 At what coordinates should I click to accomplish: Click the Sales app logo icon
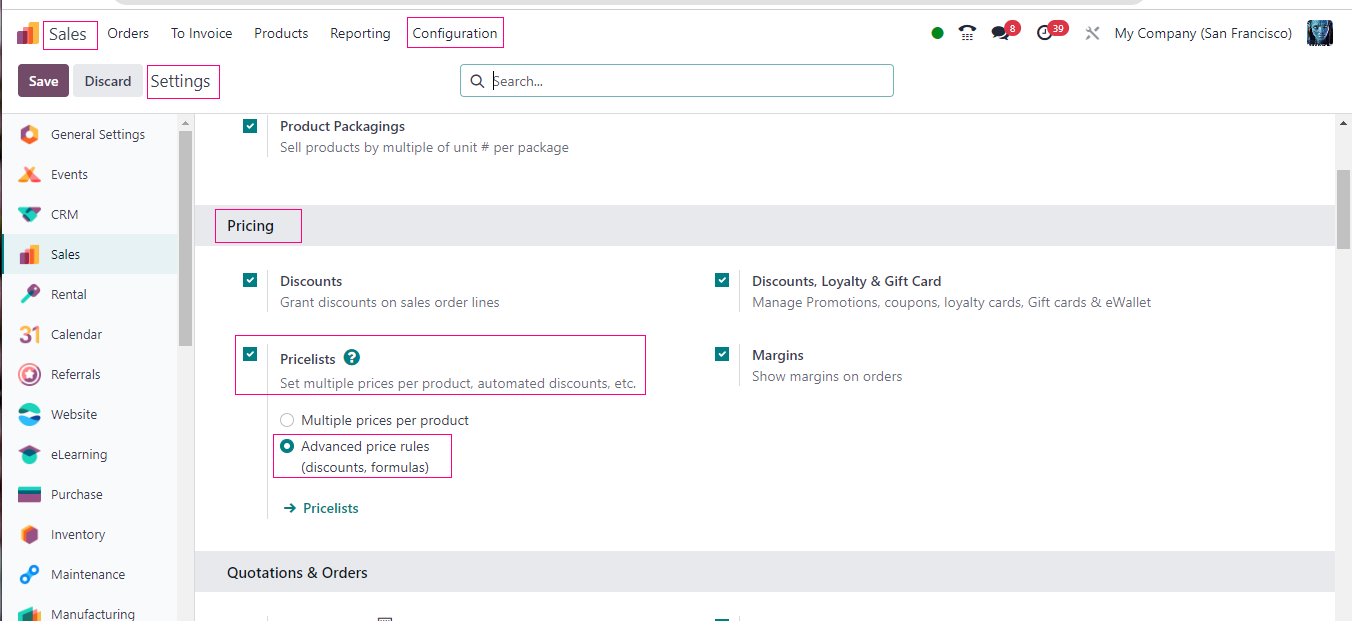point(28,34)
